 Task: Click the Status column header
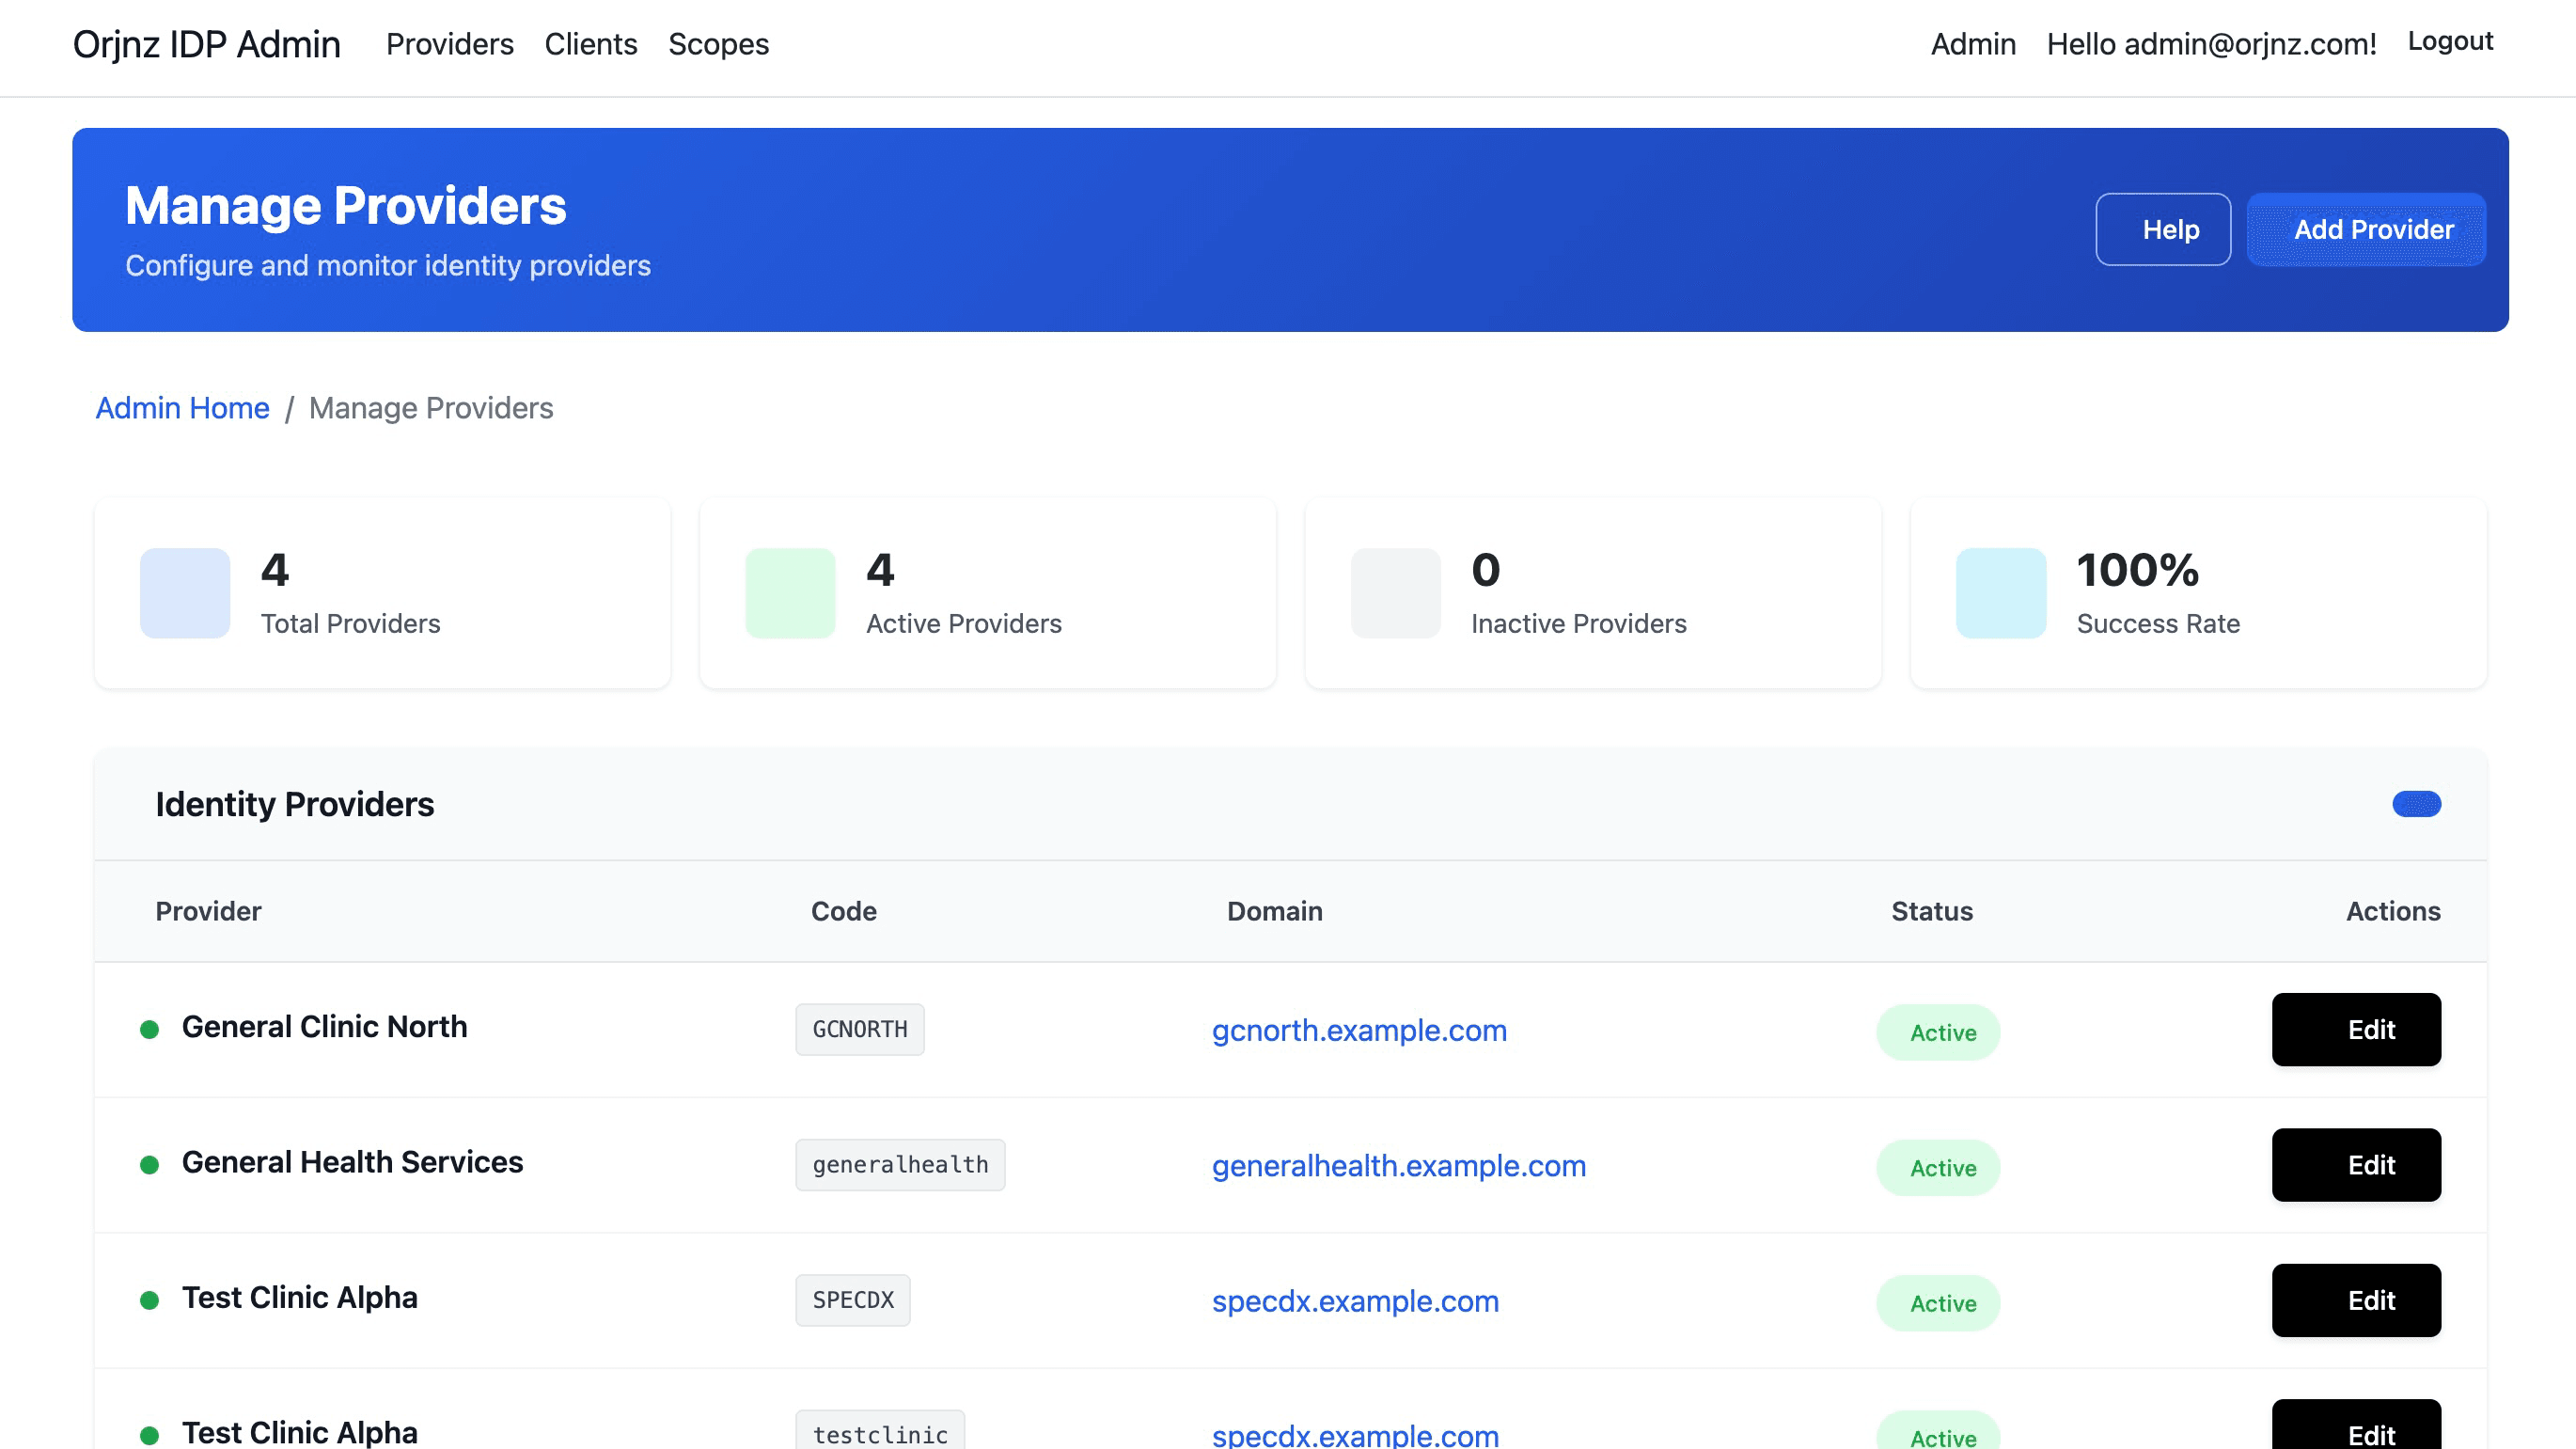pos(1932,911)
